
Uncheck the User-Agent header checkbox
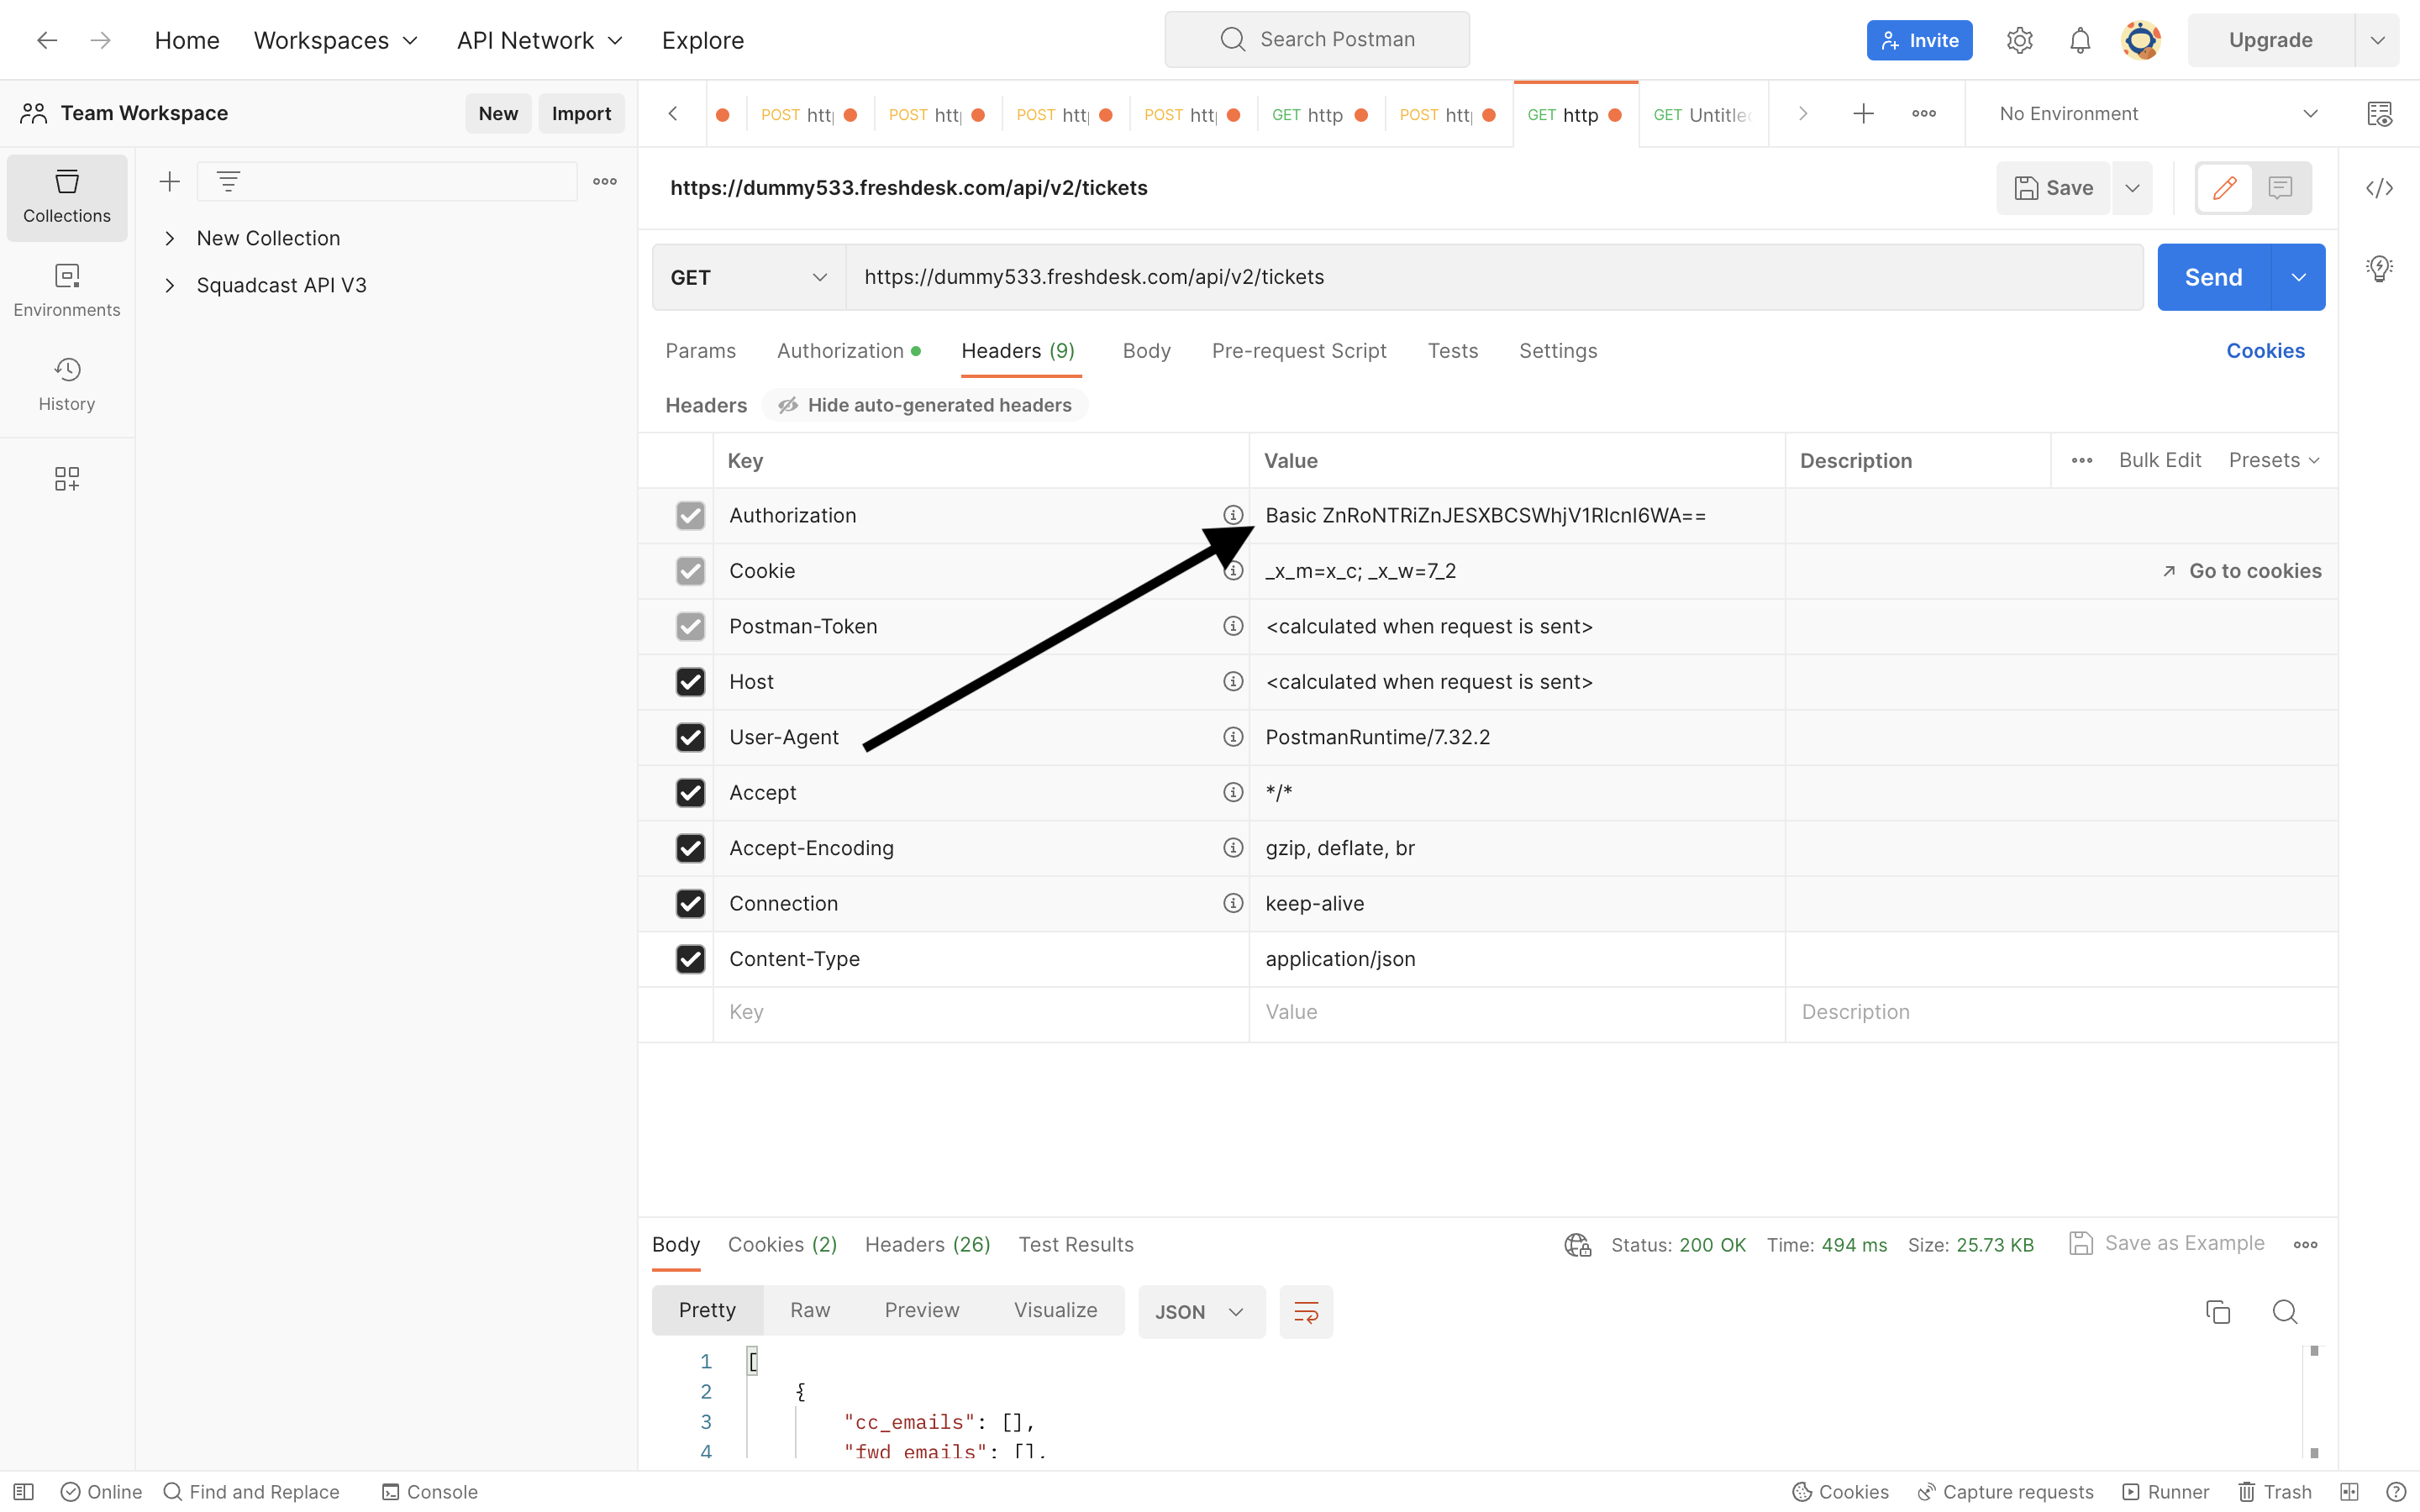(690, 737)
